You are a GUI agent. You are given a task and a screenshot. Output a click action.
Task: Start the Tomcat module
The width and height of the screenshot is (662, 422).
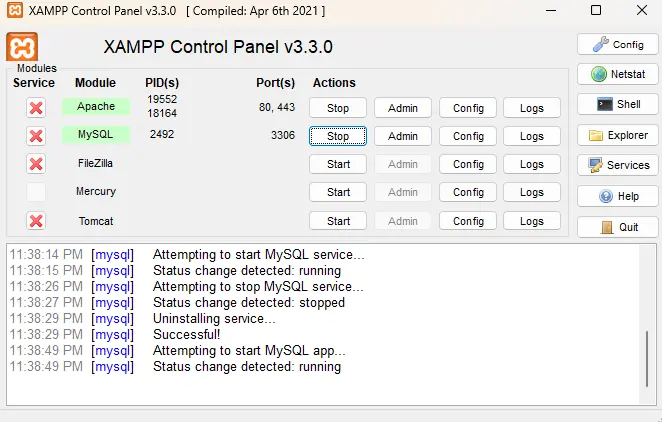338,221
